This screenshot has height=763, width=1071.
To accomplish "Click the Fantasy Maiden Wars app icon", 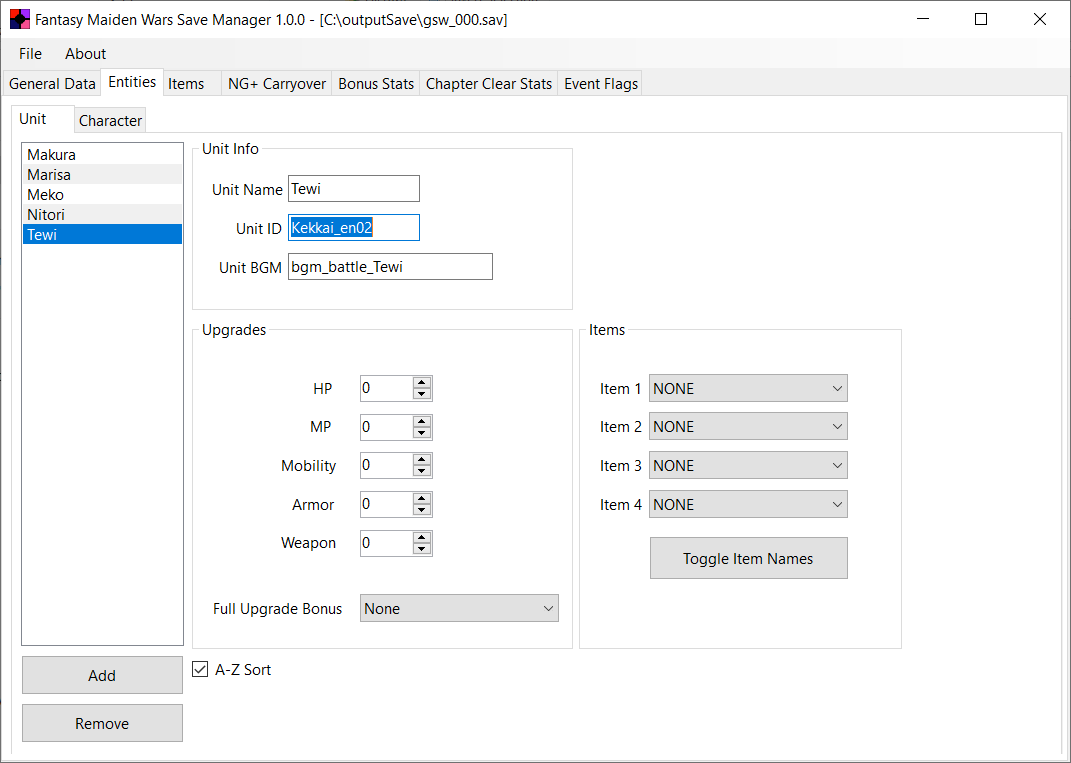I will click(20, 19).
